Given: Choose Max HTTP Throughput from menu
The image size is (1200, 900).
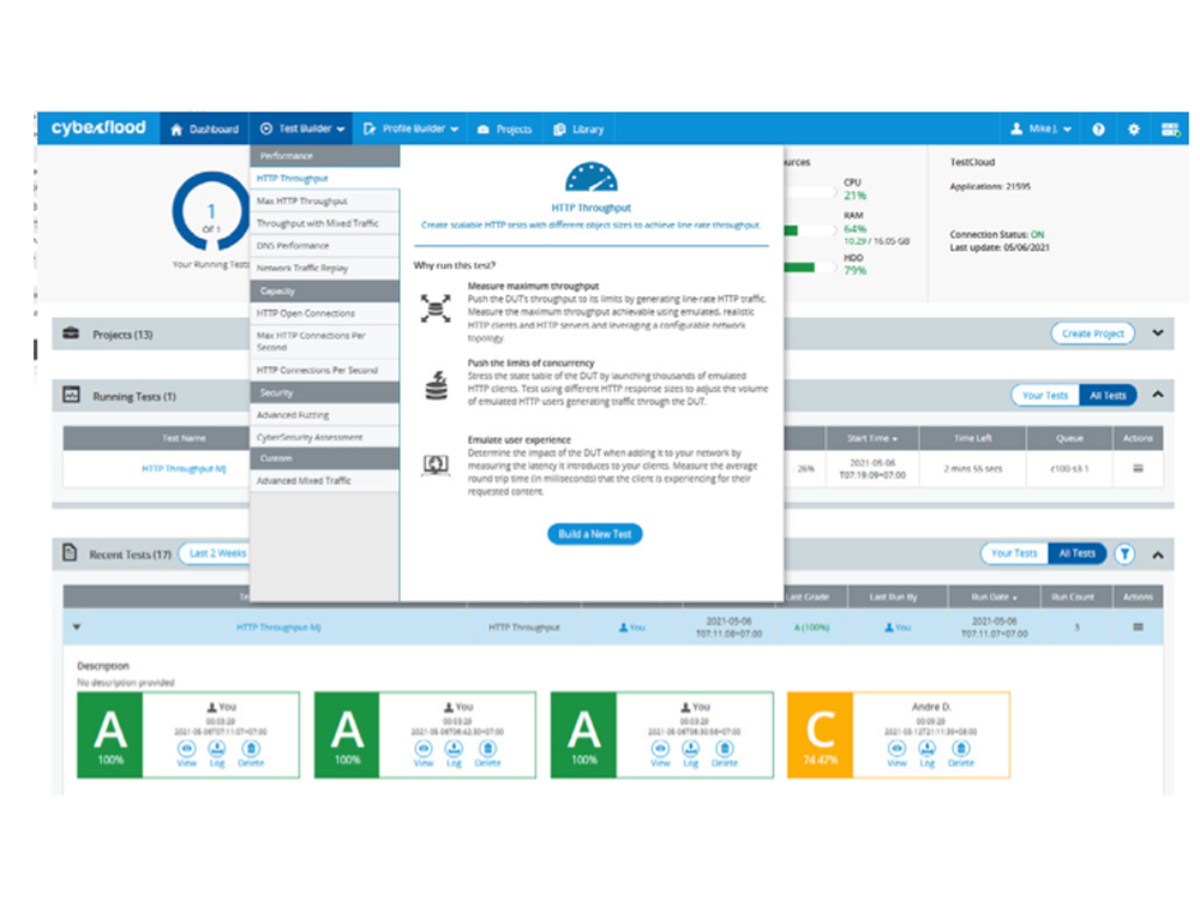Looking at the screenshot, I should 325,201.
